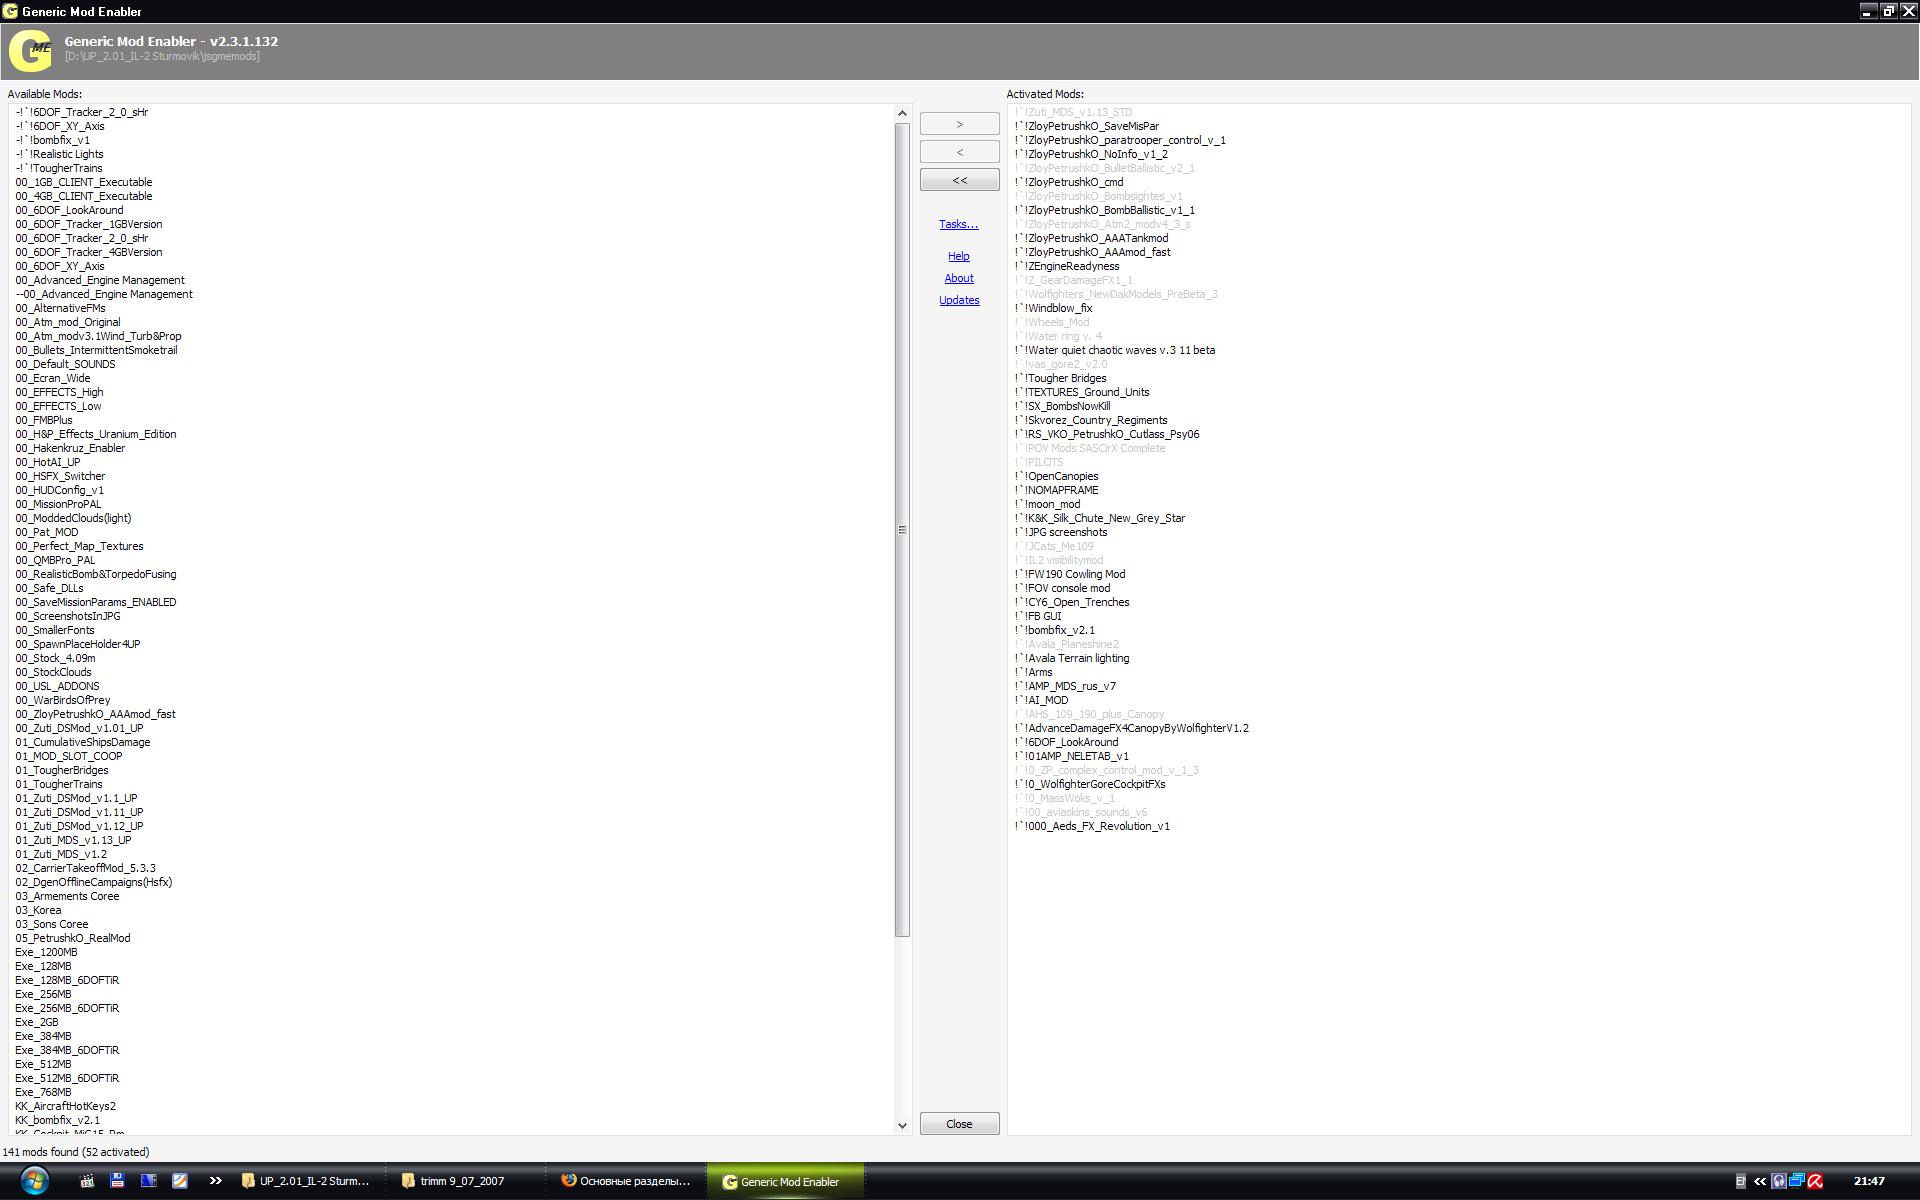This screenshot has width=1920, height=1200.
Task: Click the Close button
Action: [958, 1124]
